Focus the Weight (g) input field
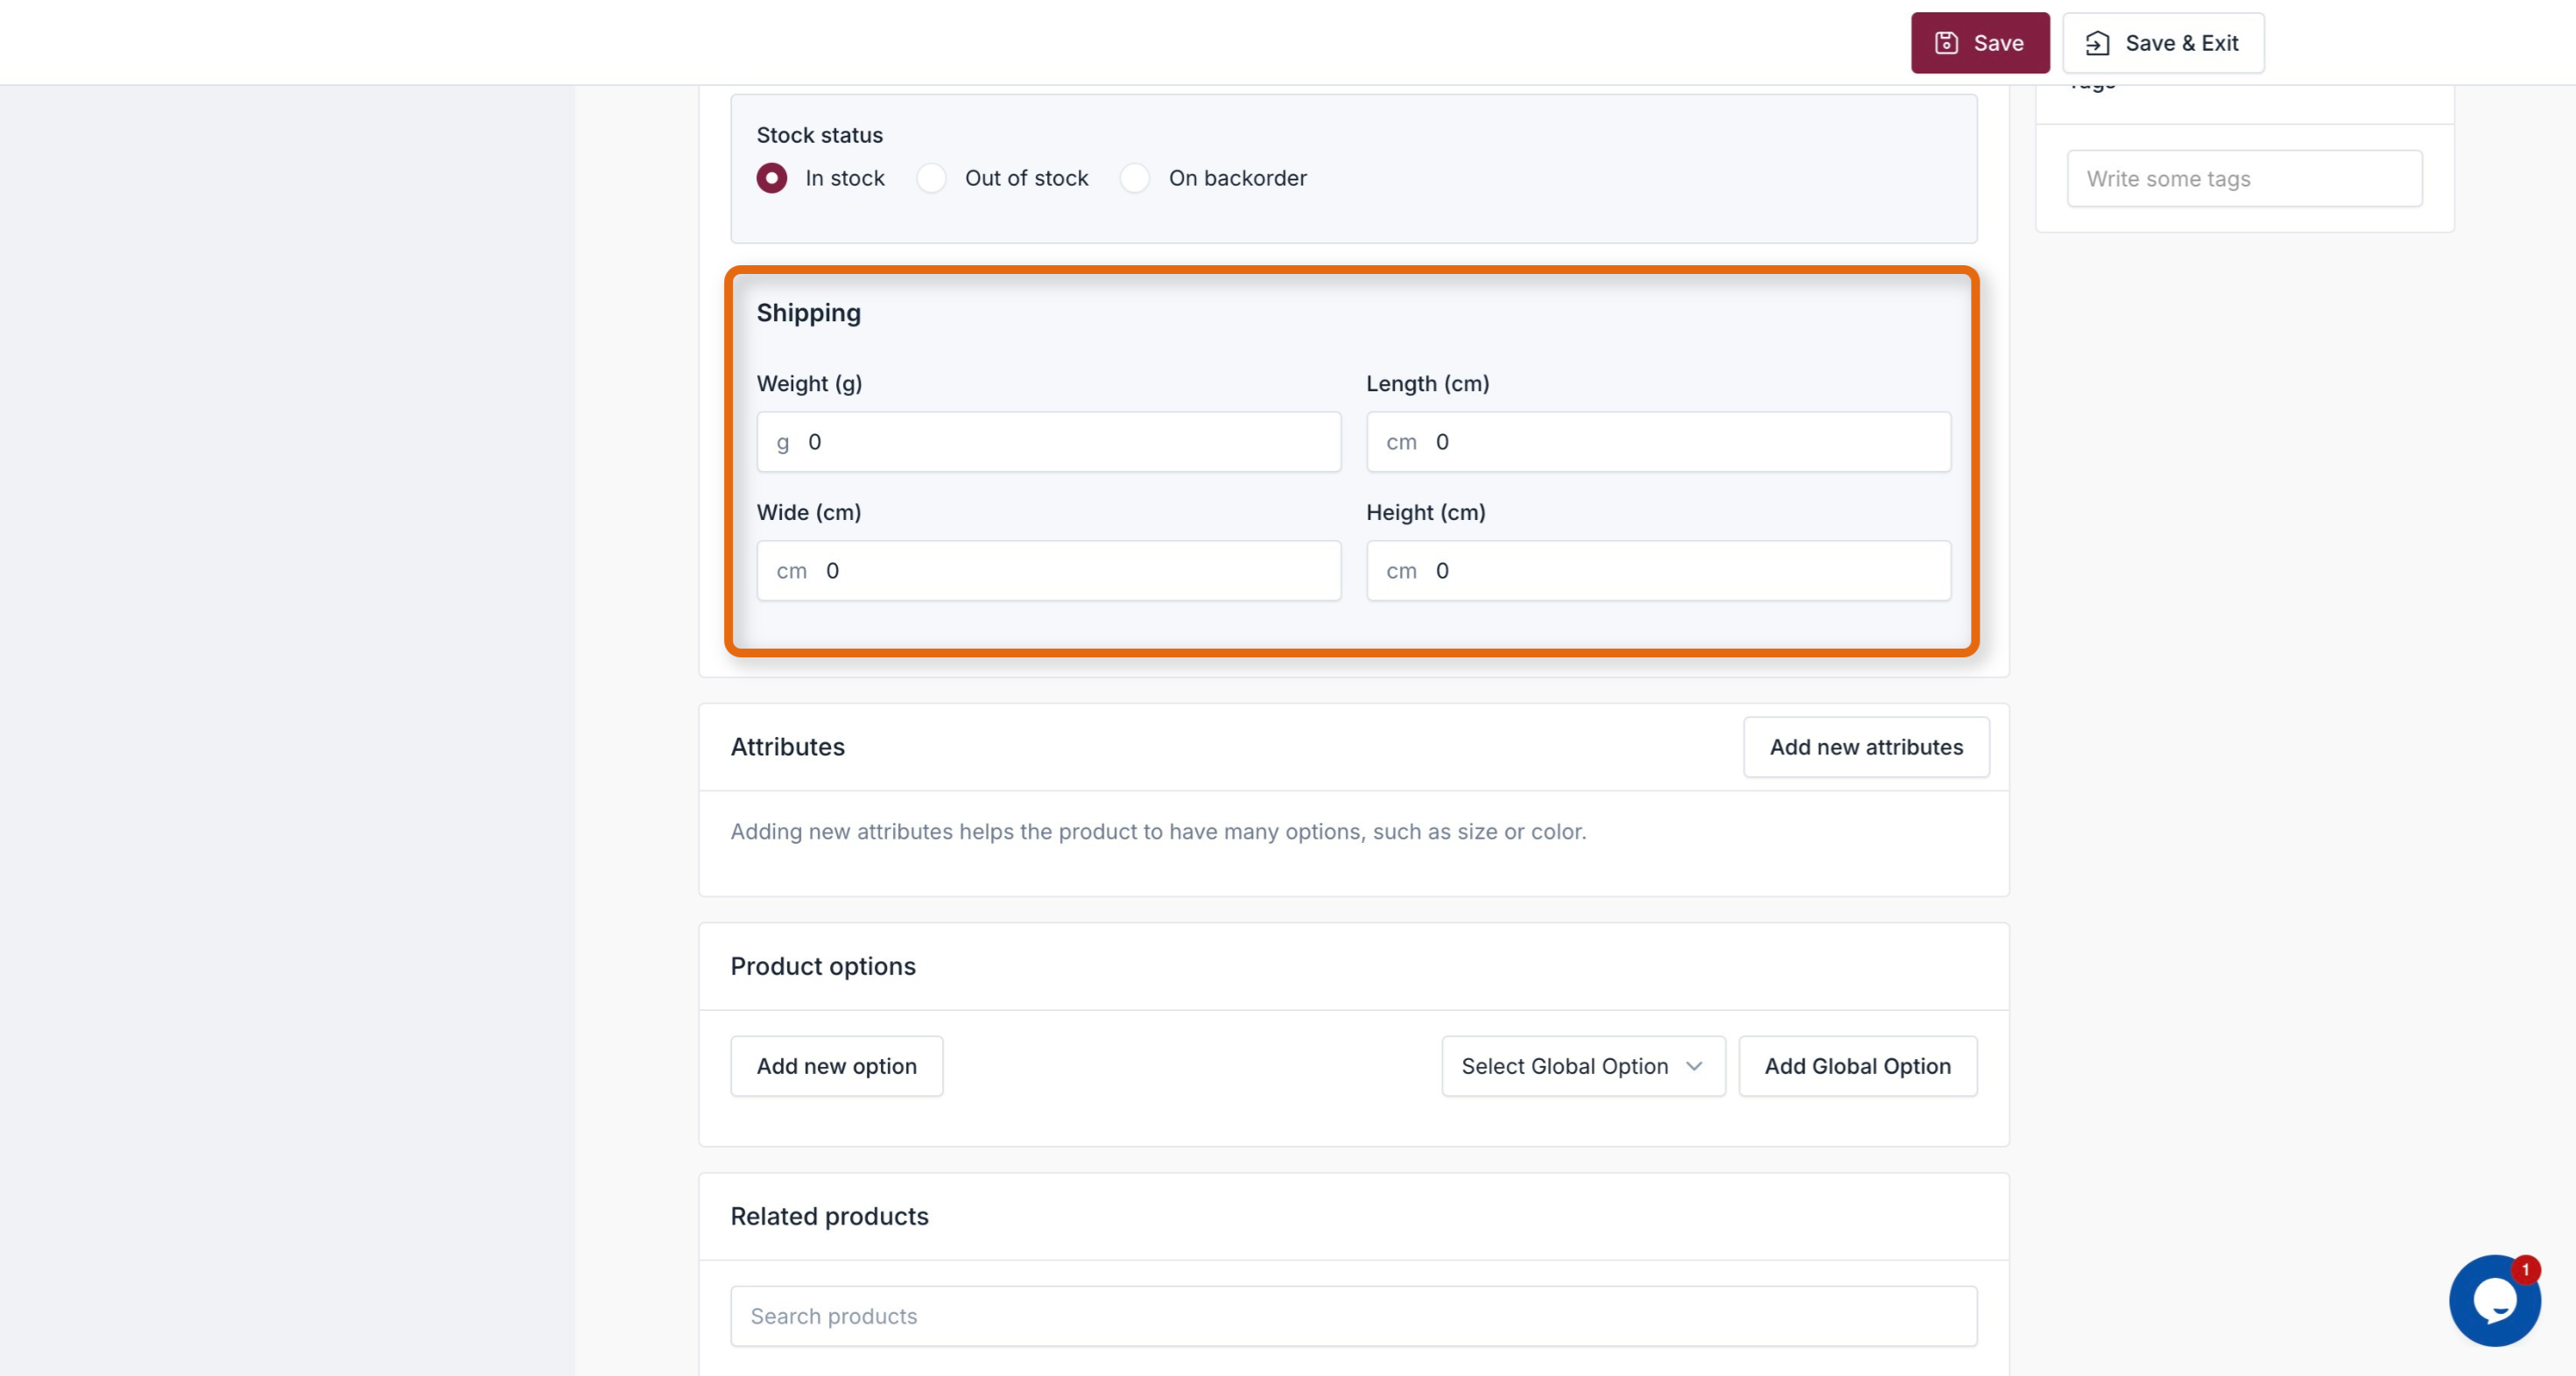 tap(1048, 442)
